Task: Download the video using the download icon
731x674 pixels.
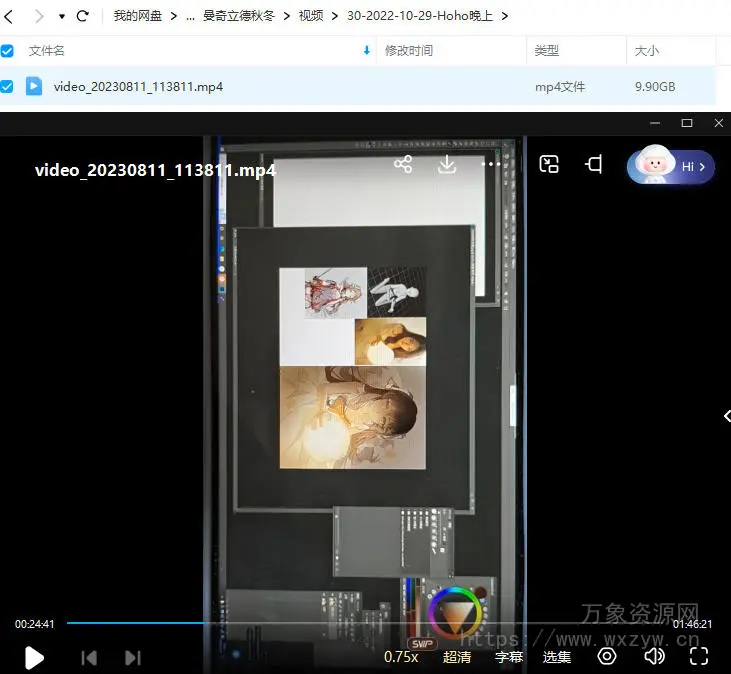Action: pos(447,165)
